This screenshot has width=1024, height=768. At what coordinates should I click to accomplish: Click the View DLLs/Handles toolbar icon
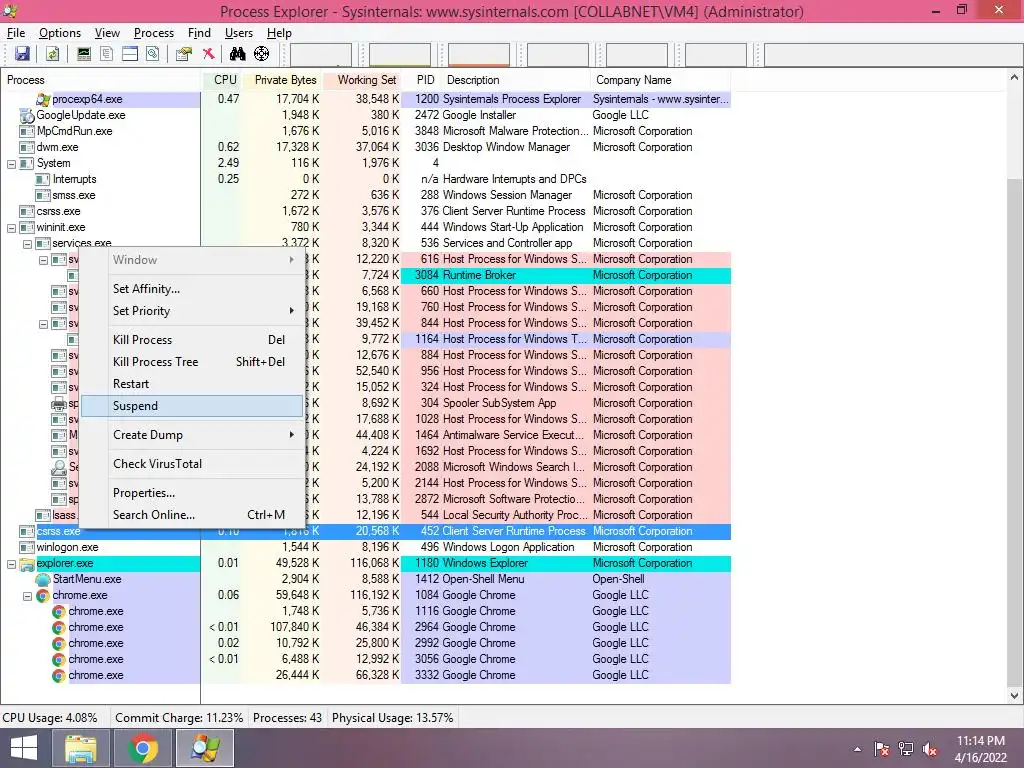(x=153, y=54)
